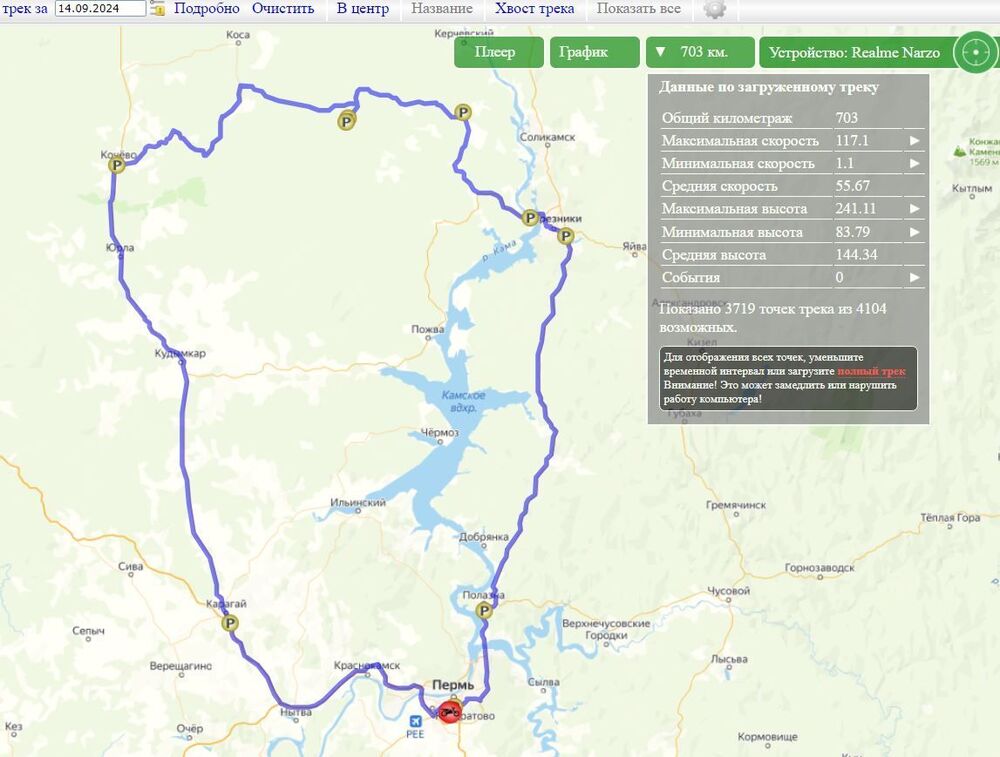The image size is (1000, 757).
Task: Click the parking marker at Березники
Action: tap(530, 217)
